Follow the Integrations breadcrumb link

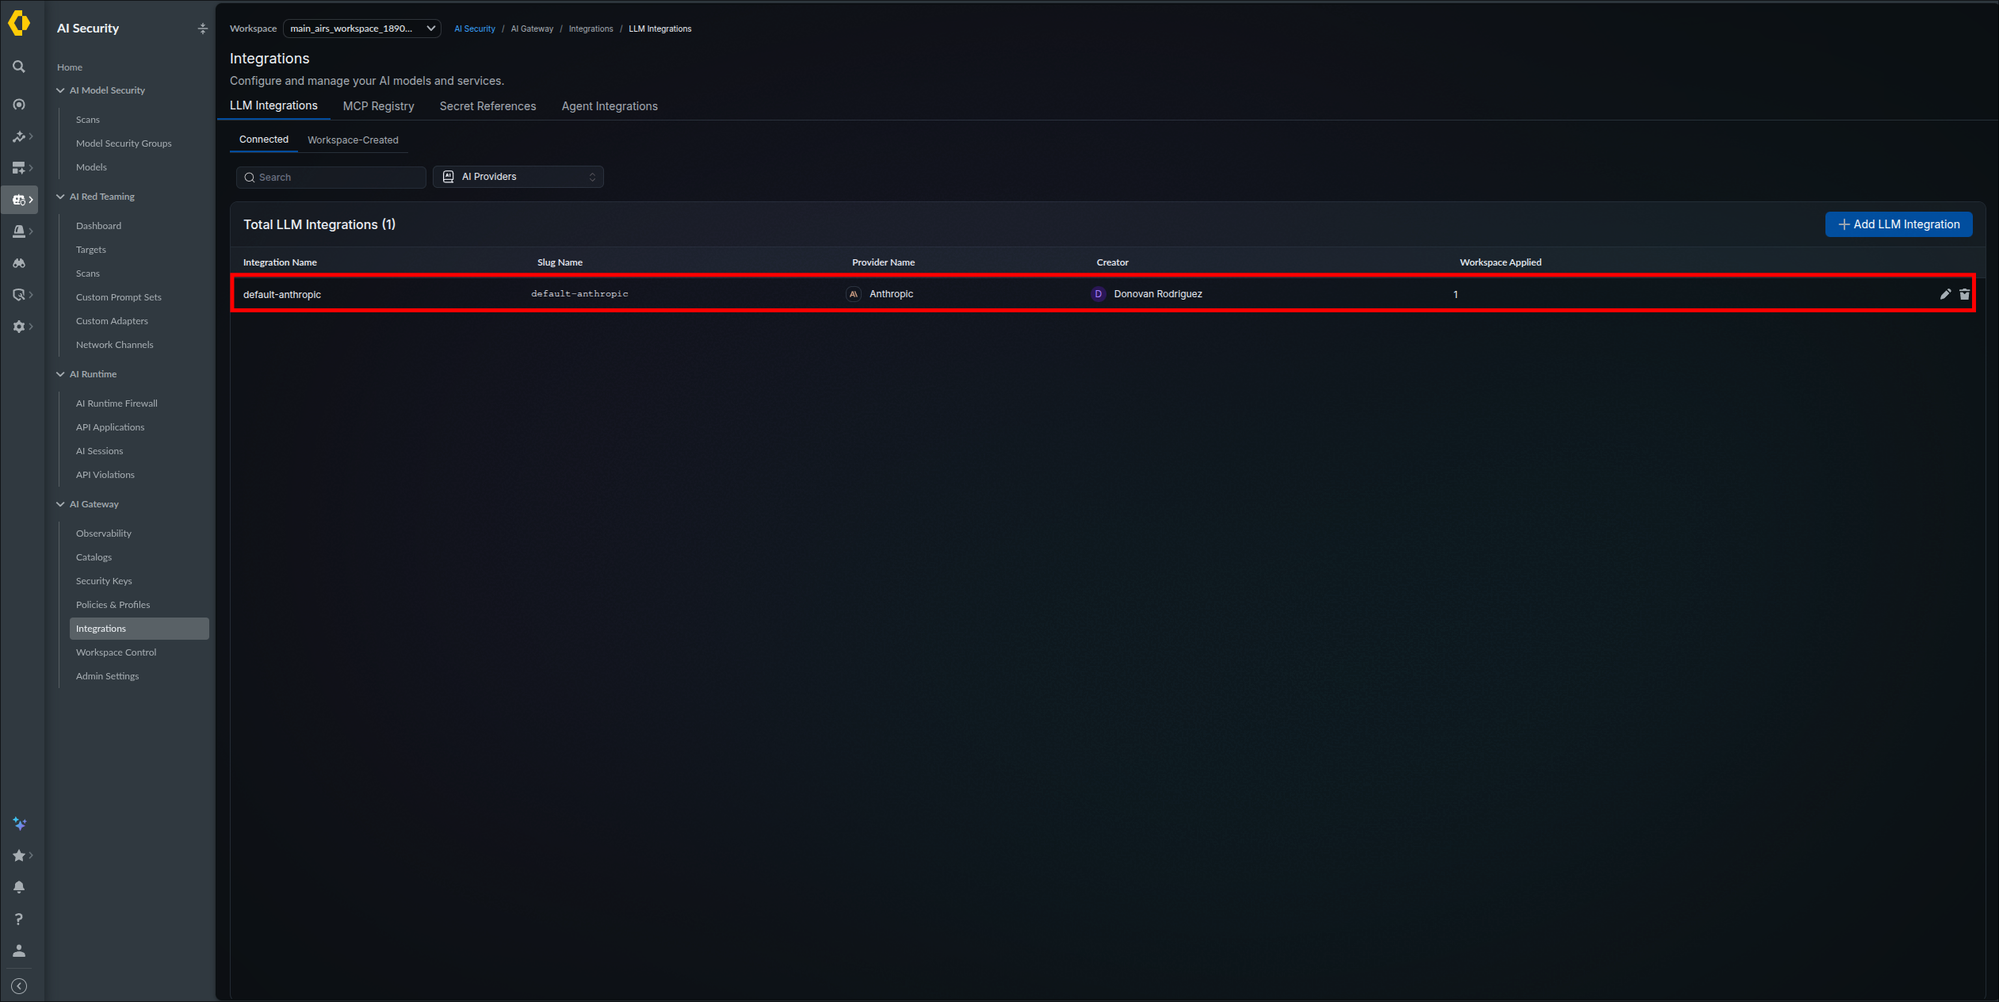[x=591, y=29]
